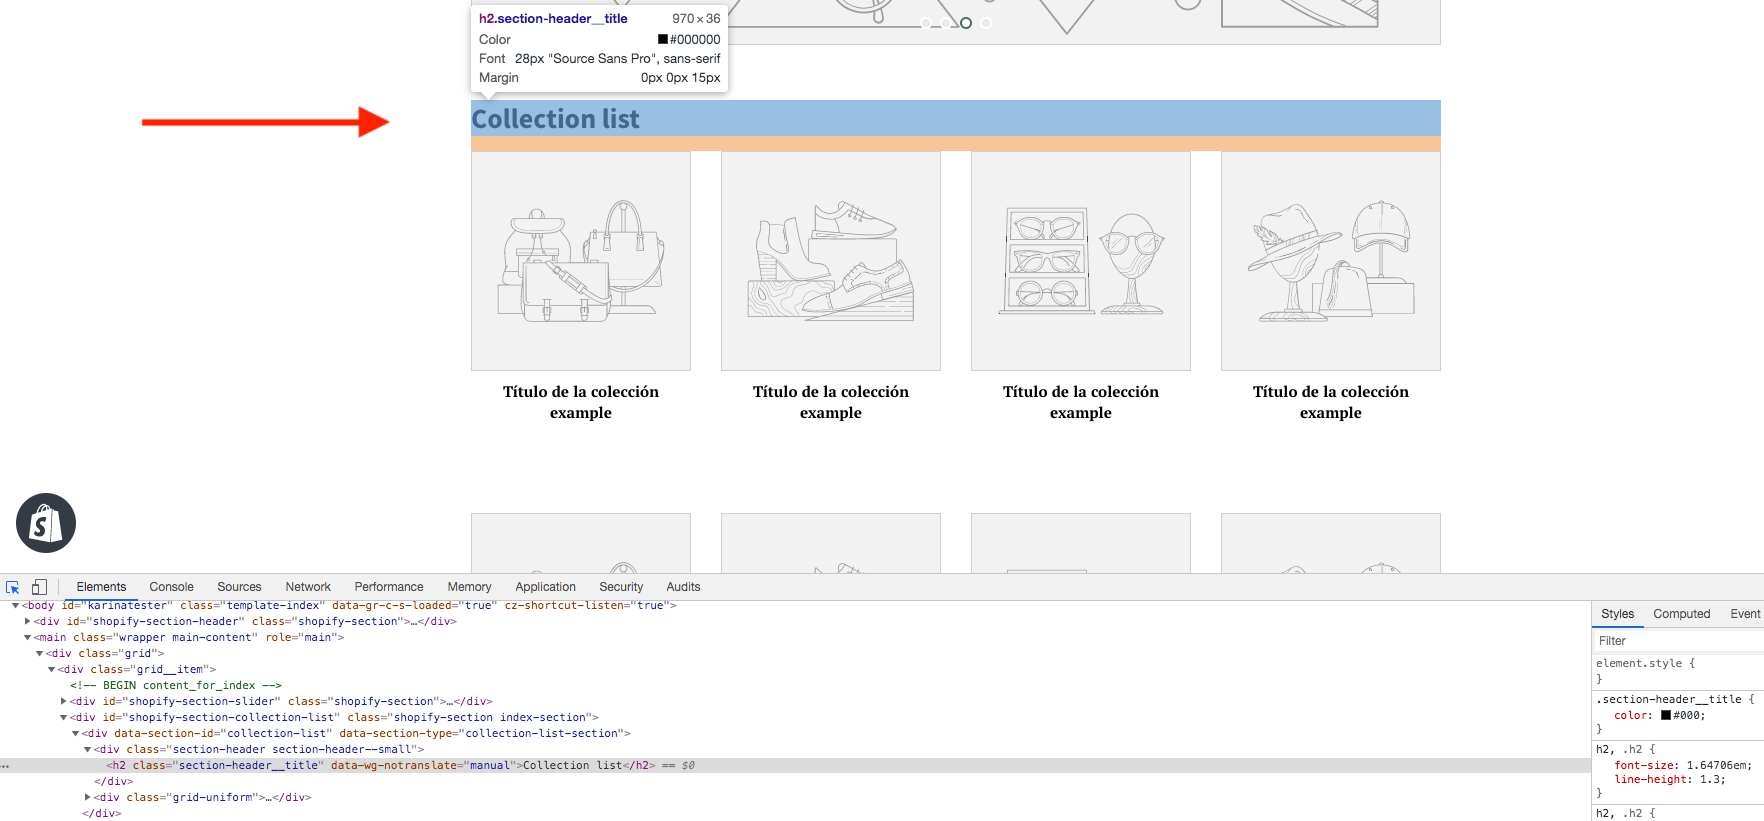The image size is (1764, 821).
Task: Open the Performance tab
Action: pos(389,587)
